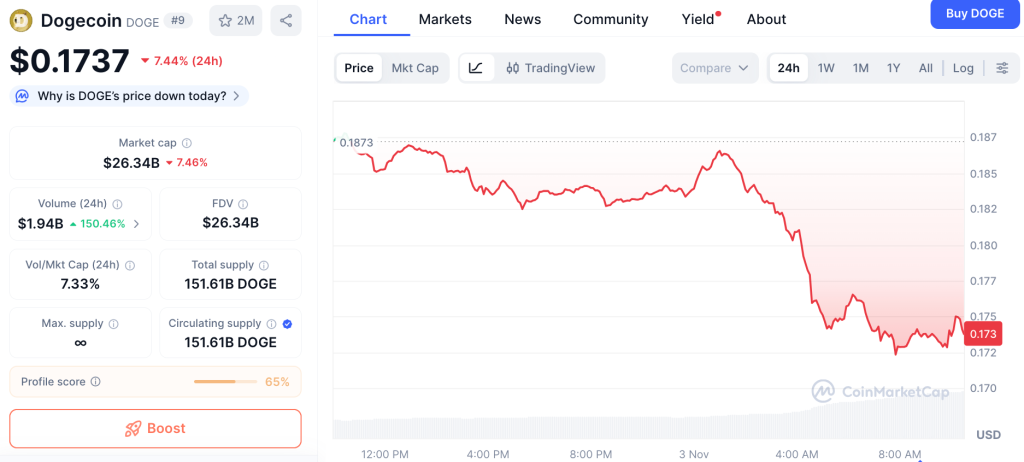Expand Why is DOGE's price down today
The image size is (1024, 462).
129,96
